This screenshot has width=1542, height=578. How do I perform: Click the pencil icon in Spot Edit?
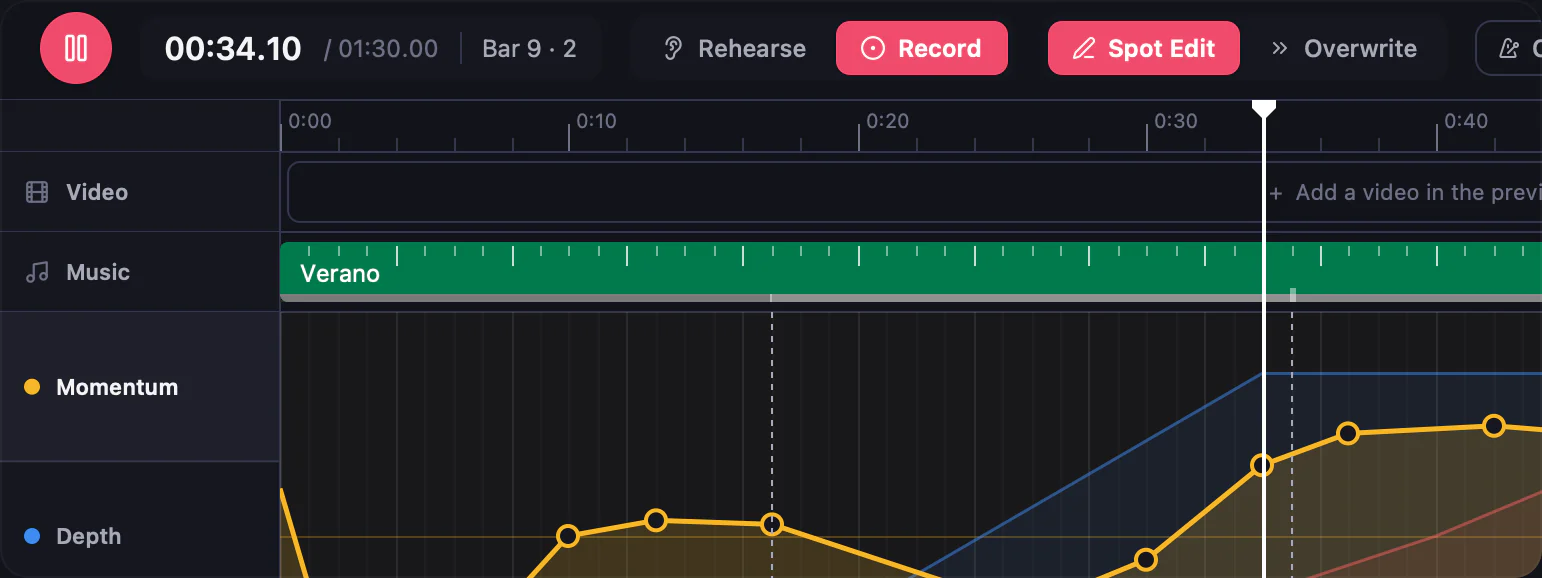pos(1083,48)
